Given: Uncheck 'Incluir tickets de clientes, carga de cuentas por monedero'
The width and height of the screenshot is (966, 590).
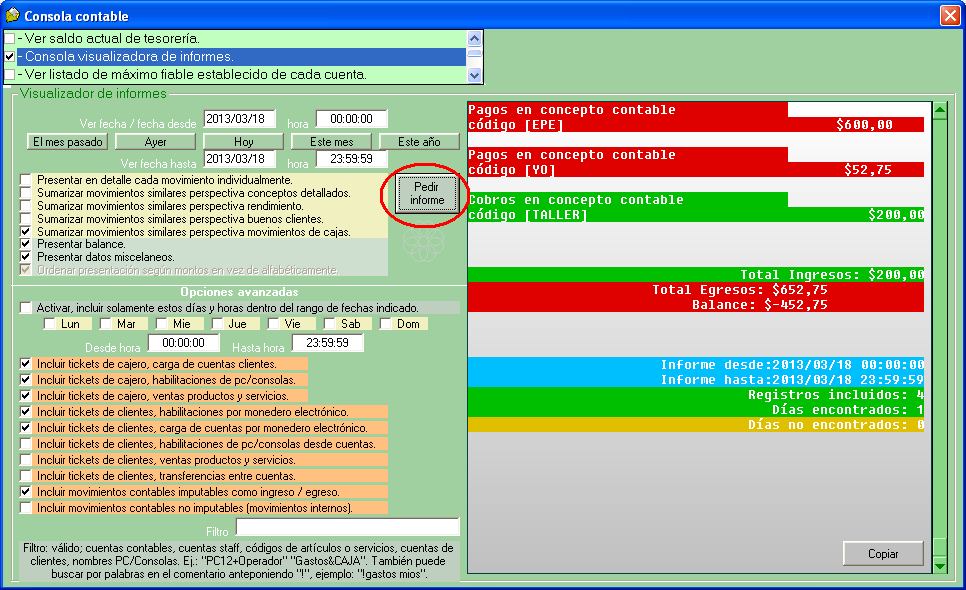Looking at the screenshot, I should click(x=25, y=428).
